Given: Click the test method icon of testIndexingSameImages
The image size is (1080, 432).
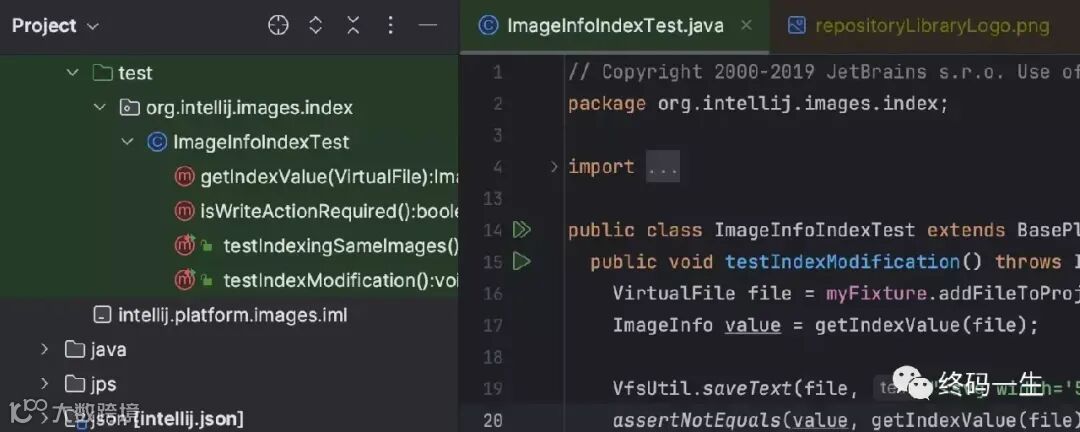Looking at the screenshot, I should [185, 245].
